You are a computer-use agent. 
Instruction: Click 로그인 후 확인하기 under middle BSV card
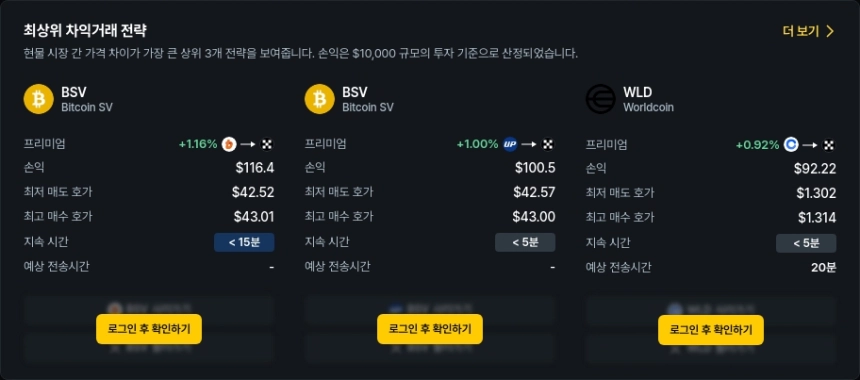coord(430,329)
